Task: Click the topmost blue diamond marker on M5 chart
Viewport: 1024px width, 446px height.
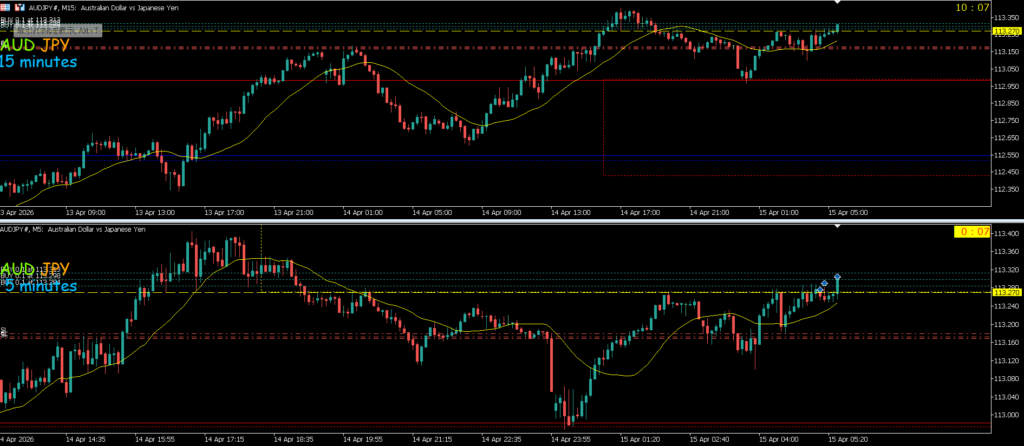Action: click(837, 276)
